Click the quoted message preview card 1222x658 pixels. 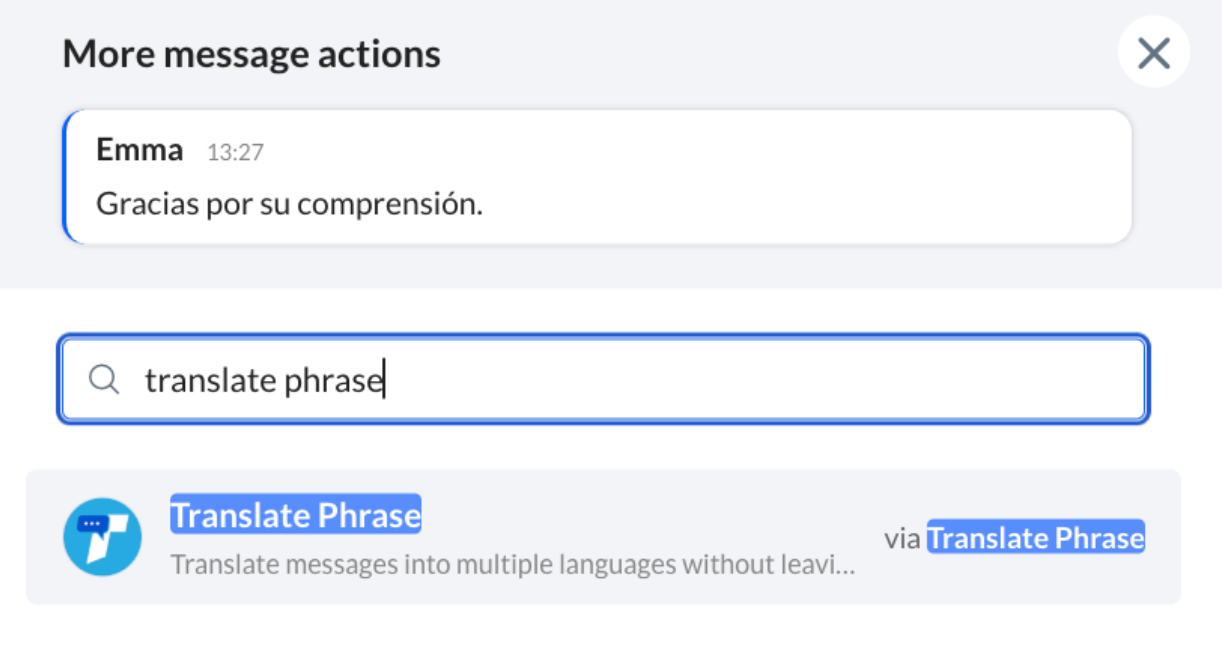coord(597,177)
